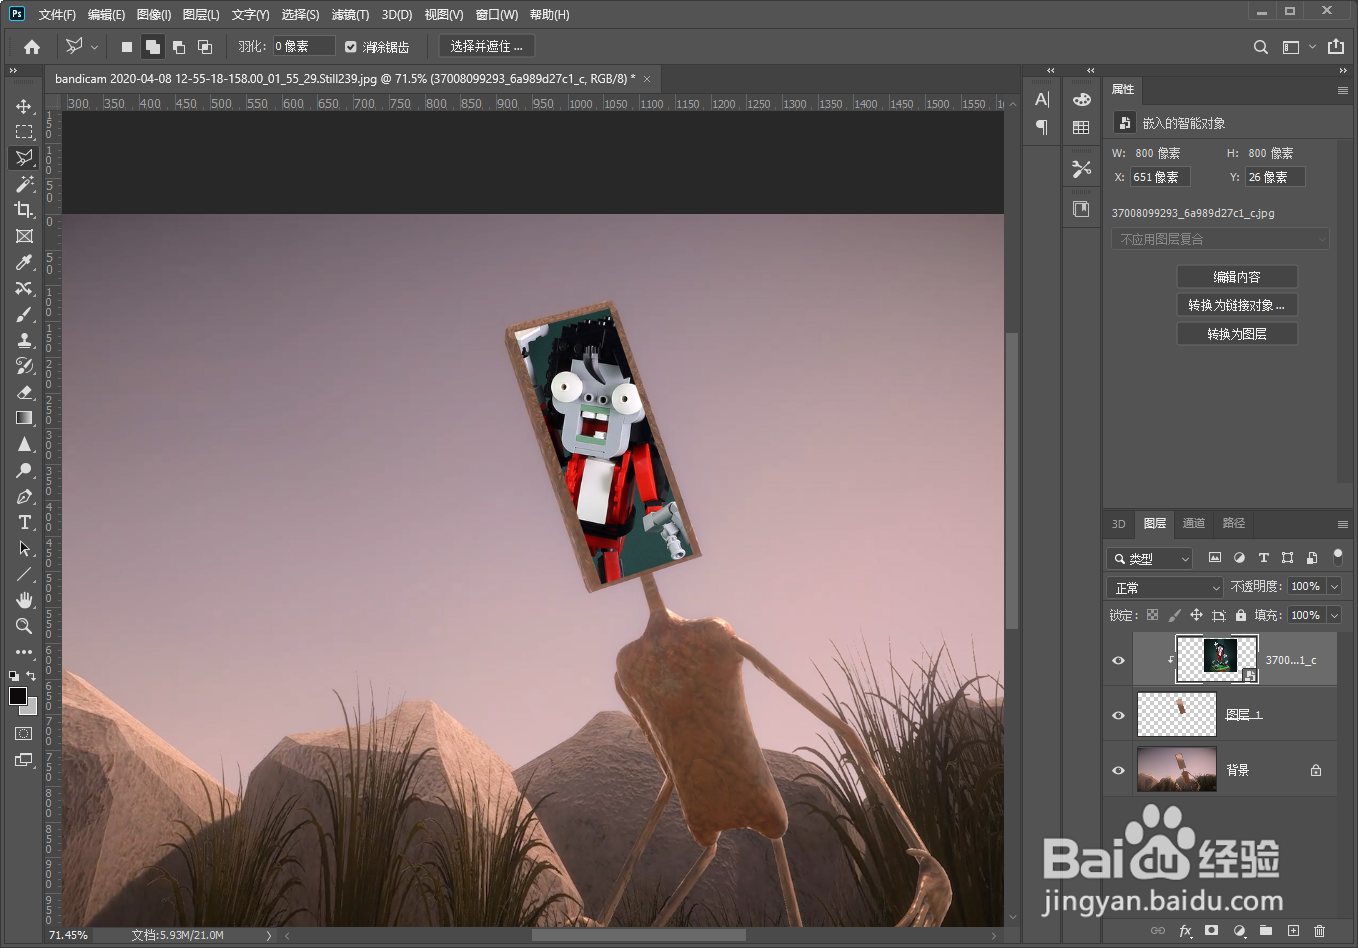Open the blend mode 正常 dropdown
The image size is (1358, 948).
(x=1165, y=587)
